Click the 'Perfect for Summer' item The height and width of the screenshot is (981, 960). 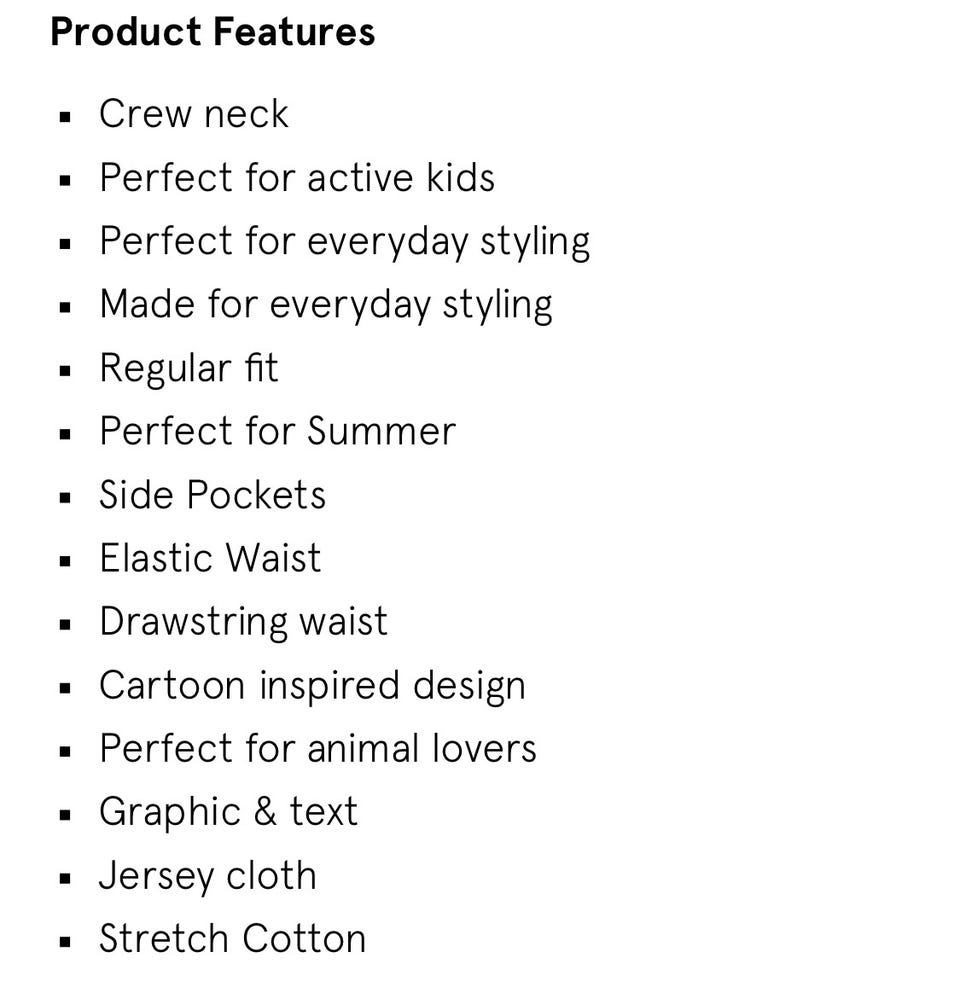(x=277, y=431)
